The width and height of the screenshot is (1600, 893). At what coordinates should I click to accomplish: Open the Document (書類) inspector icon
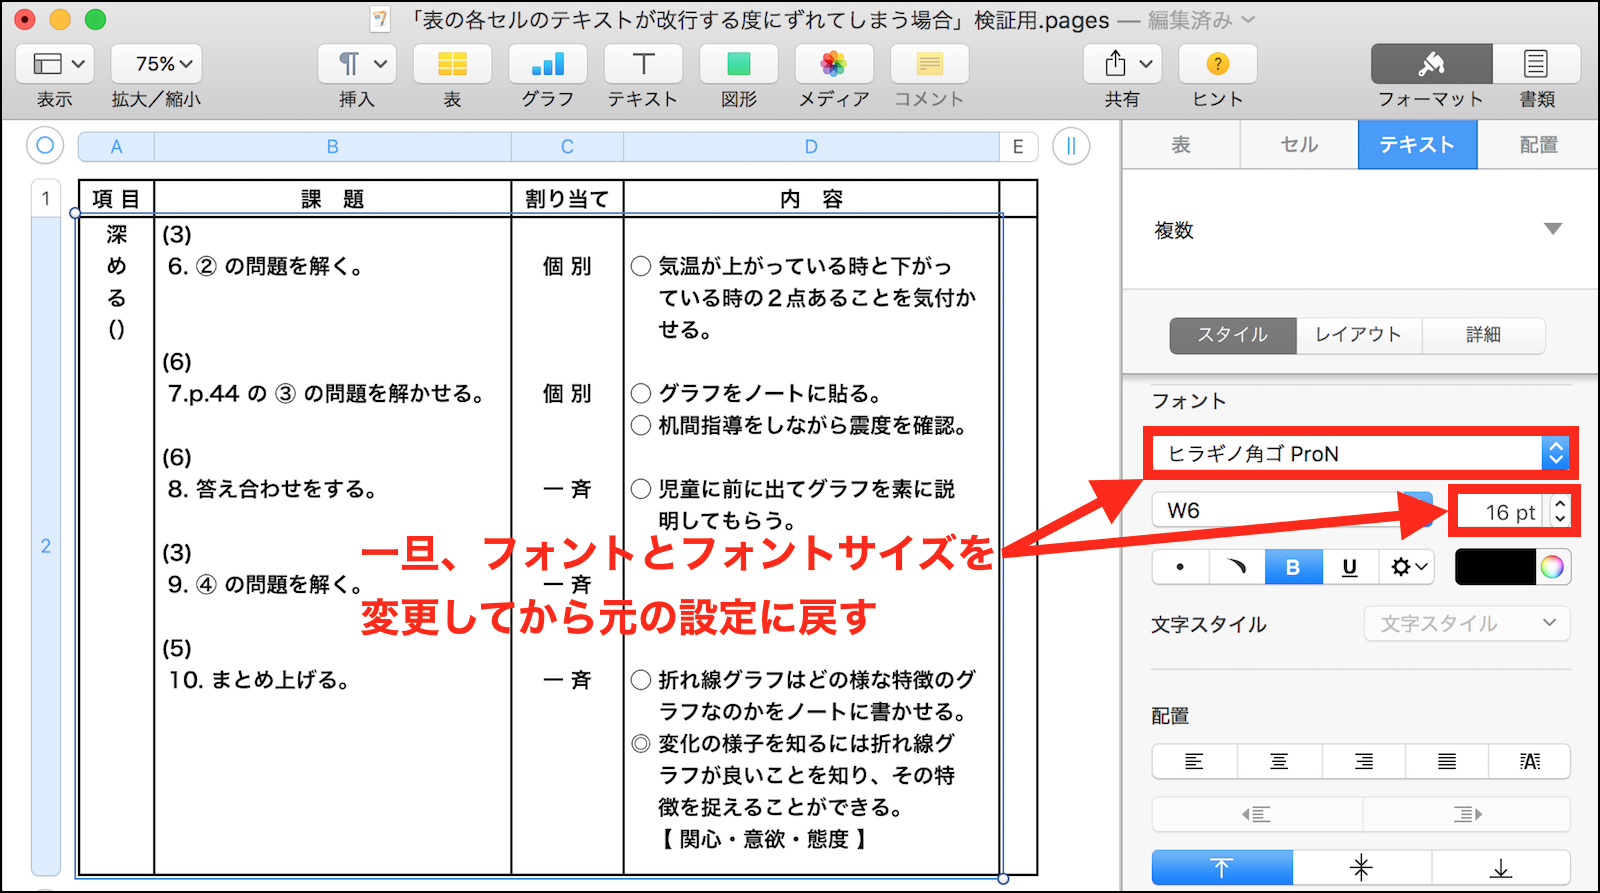[x=1536, y=65]
